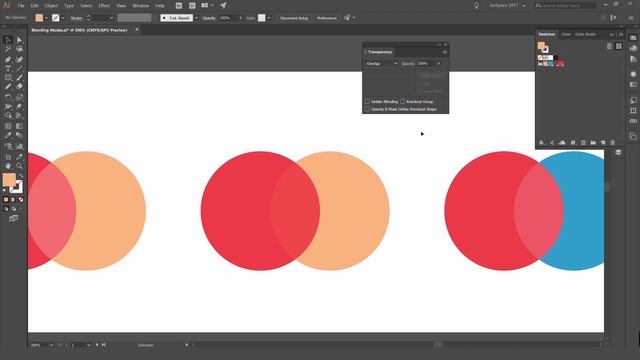Open Transparency panel options menu
The height and width of the screenshot is (360, 640).
click(444, 52)
